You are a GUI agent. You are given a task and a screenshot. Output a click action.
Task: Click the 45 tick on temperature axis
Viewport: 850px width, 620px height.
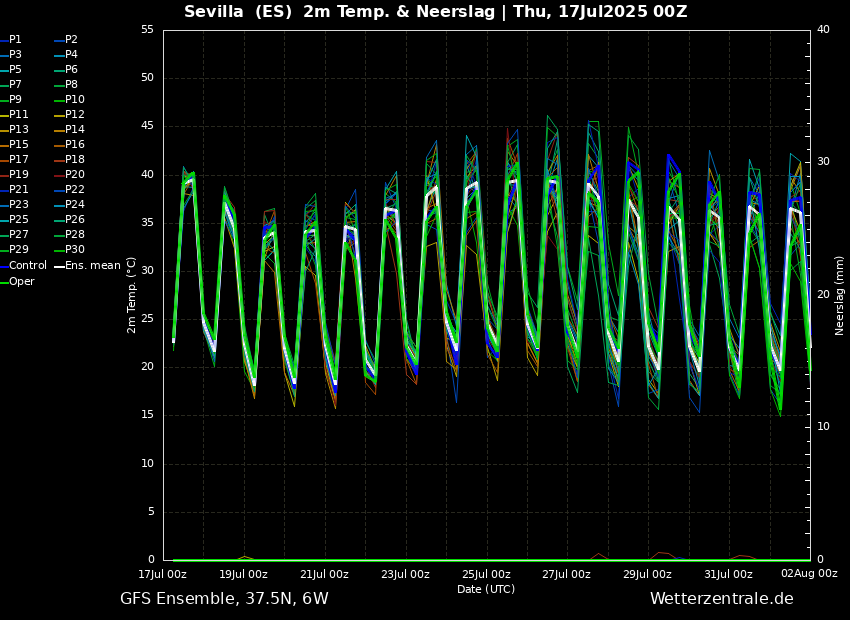pyautogui.click(x=146, y=126)
